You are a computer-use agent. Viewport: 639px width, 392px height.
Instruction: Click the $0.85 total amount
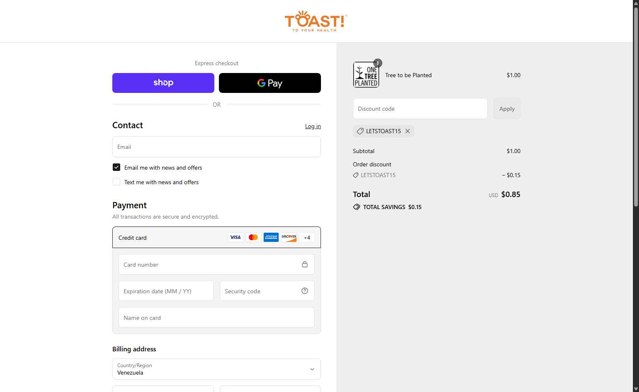(x=511, y=194)
